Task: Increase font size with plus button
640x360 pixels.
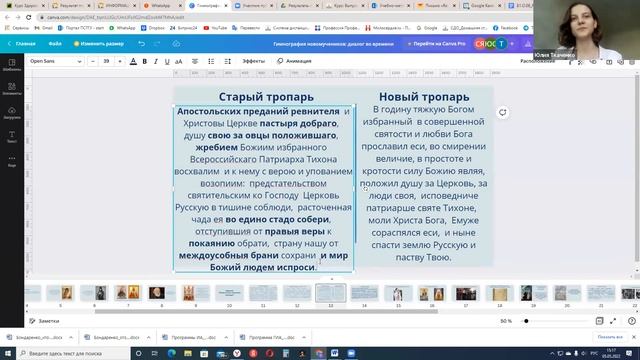Action: (x=120, y=61)
